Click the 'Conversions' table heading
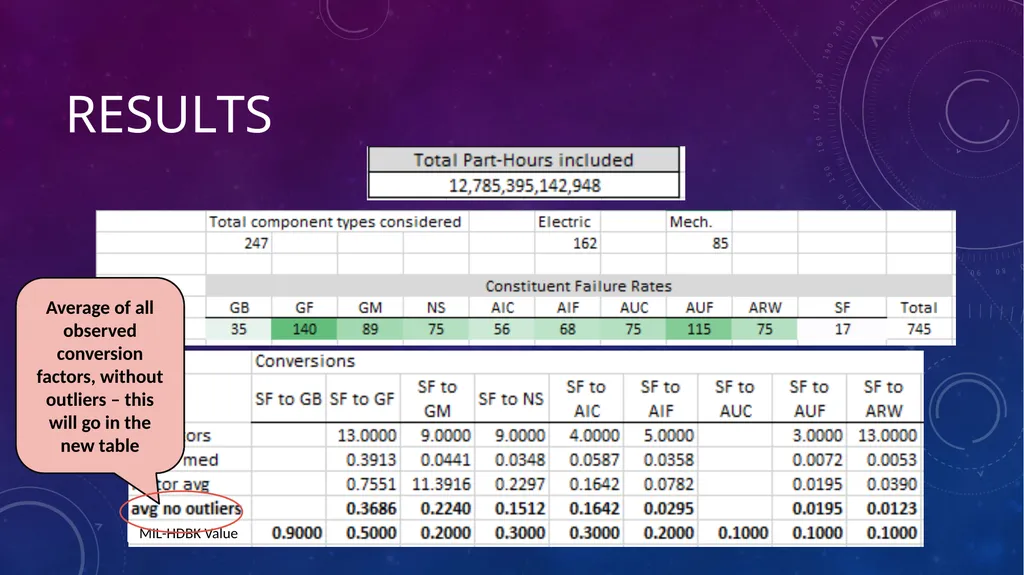The height and width of the screenshot is (575, 1024). coord(305,361)
